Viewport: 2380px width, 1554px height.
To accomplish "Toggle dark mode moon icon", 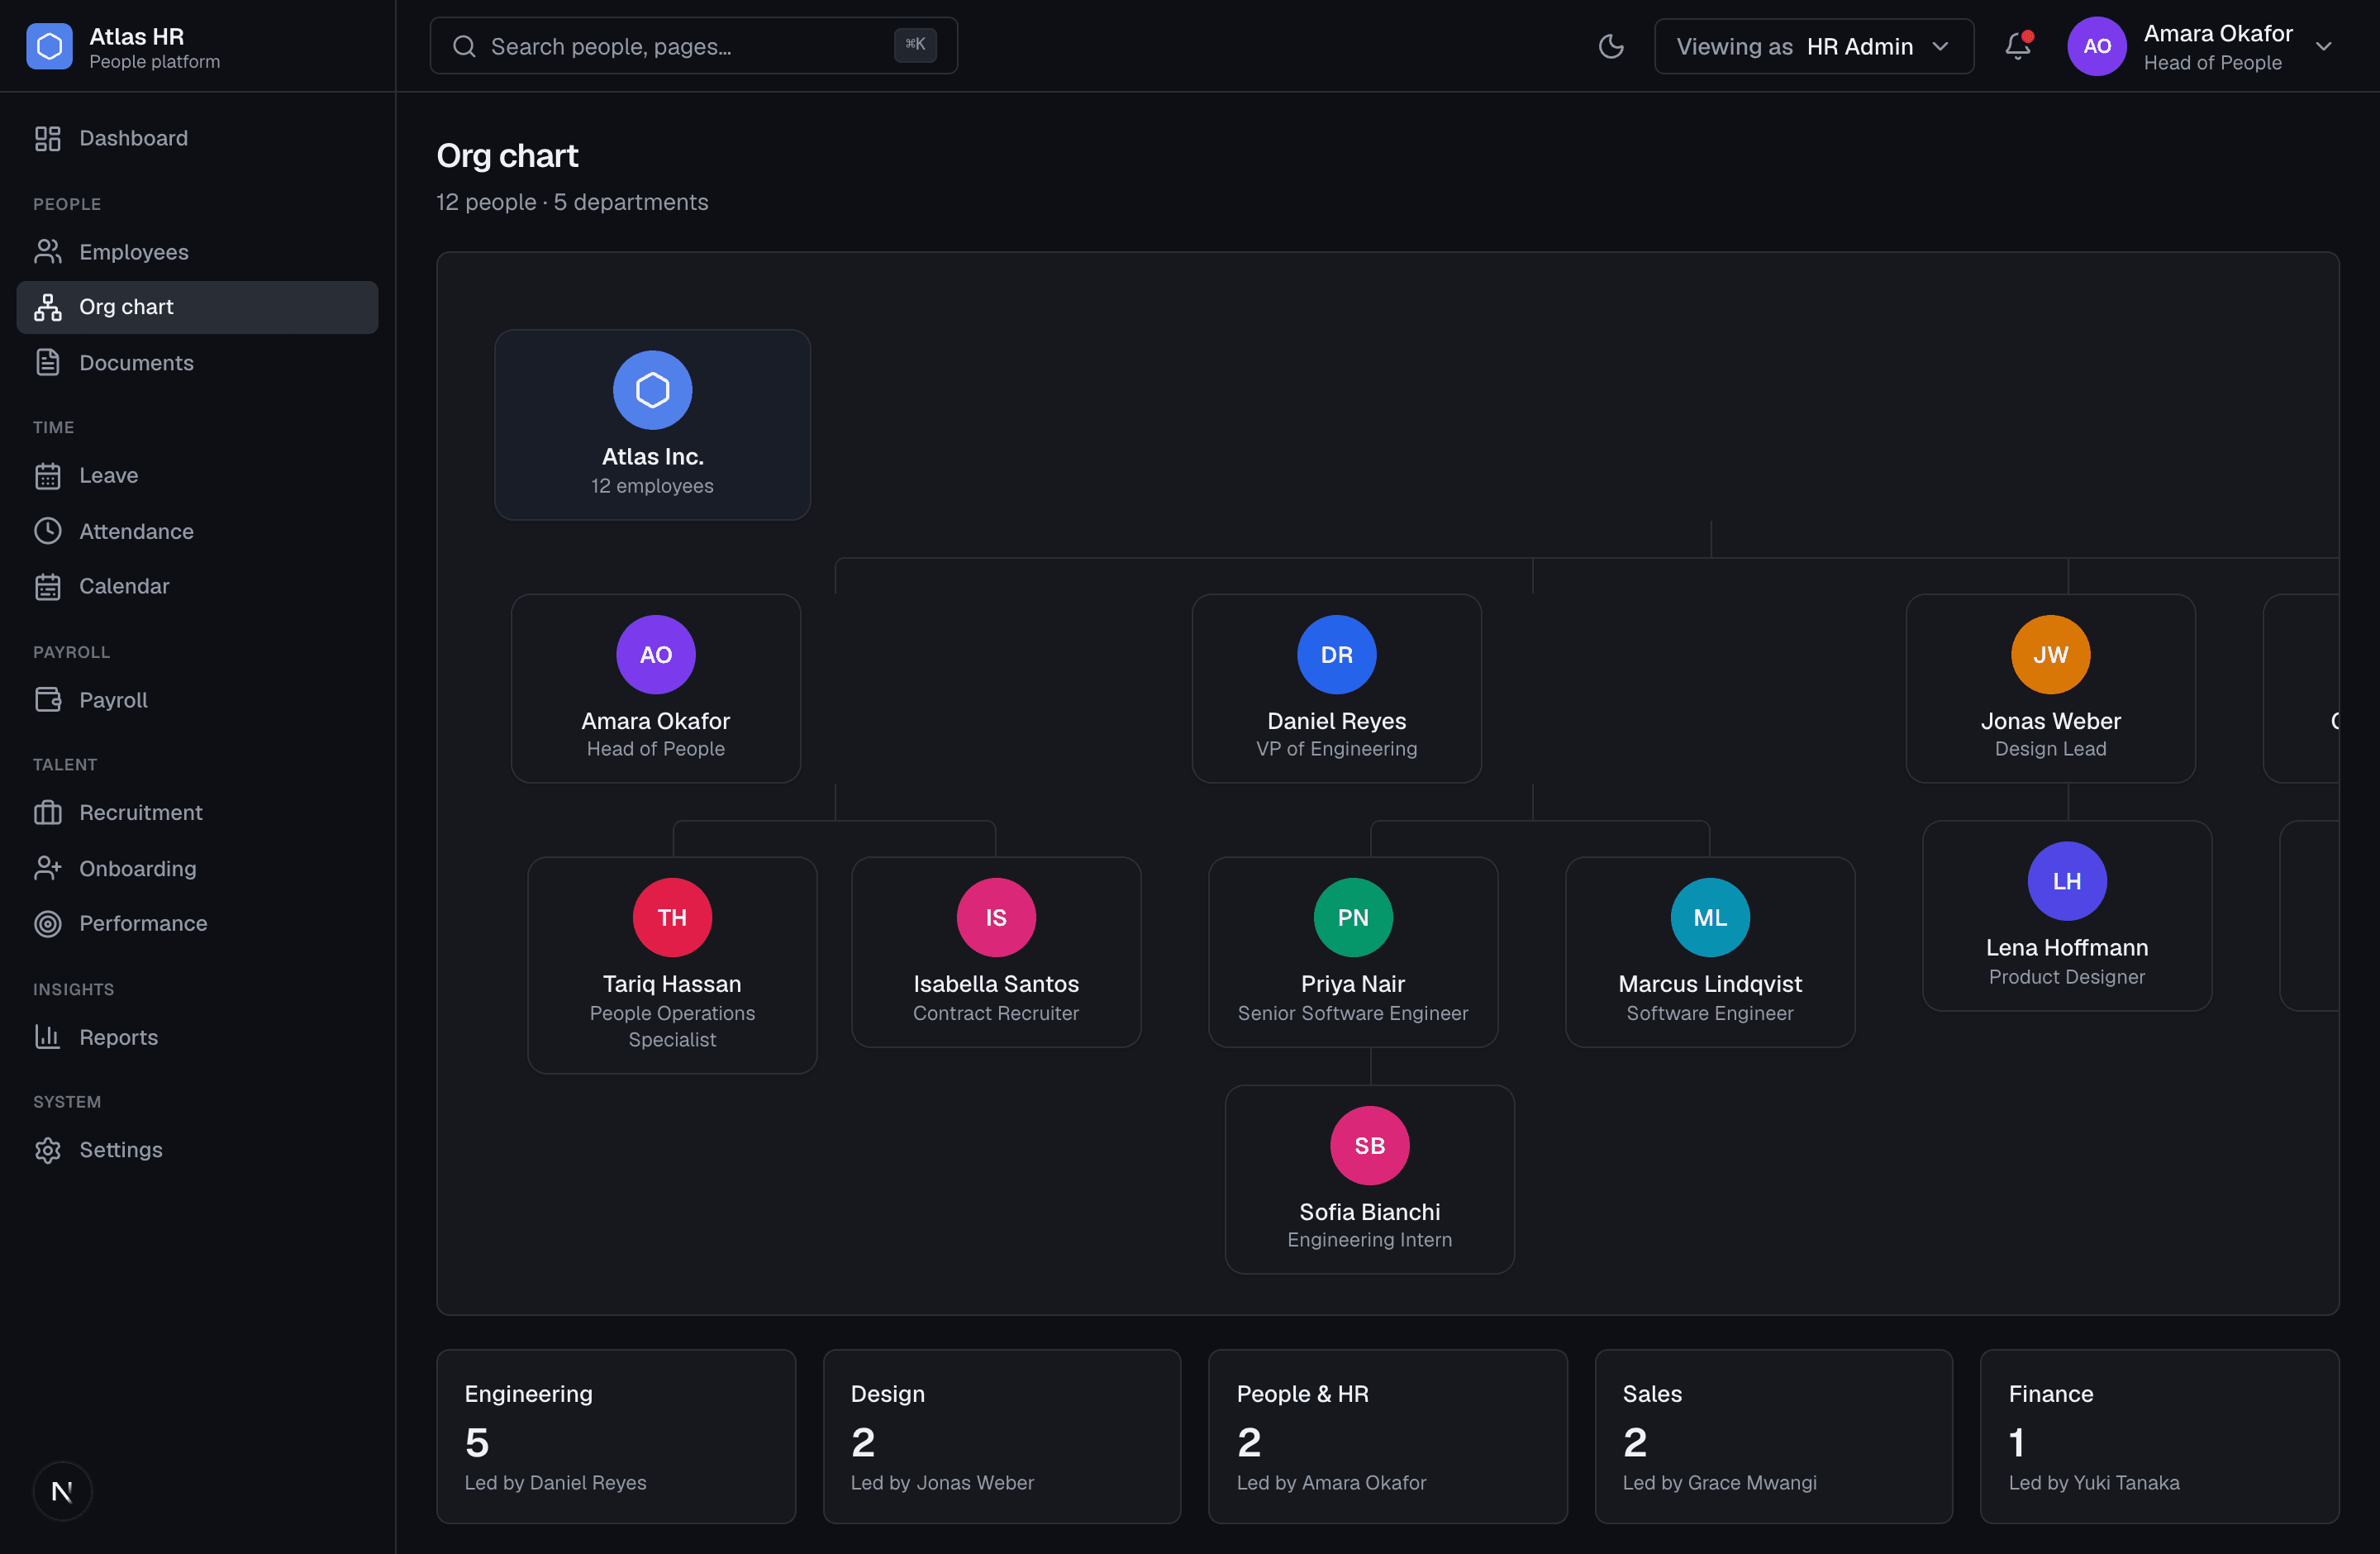I will (1610, 46).
